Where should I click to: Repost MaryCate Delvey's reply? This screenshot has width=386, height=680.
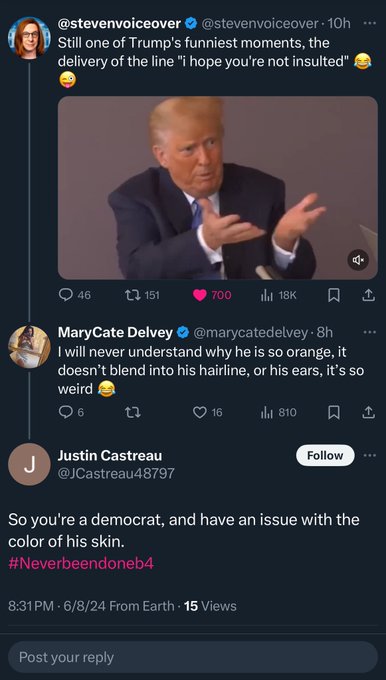(132, 412)
